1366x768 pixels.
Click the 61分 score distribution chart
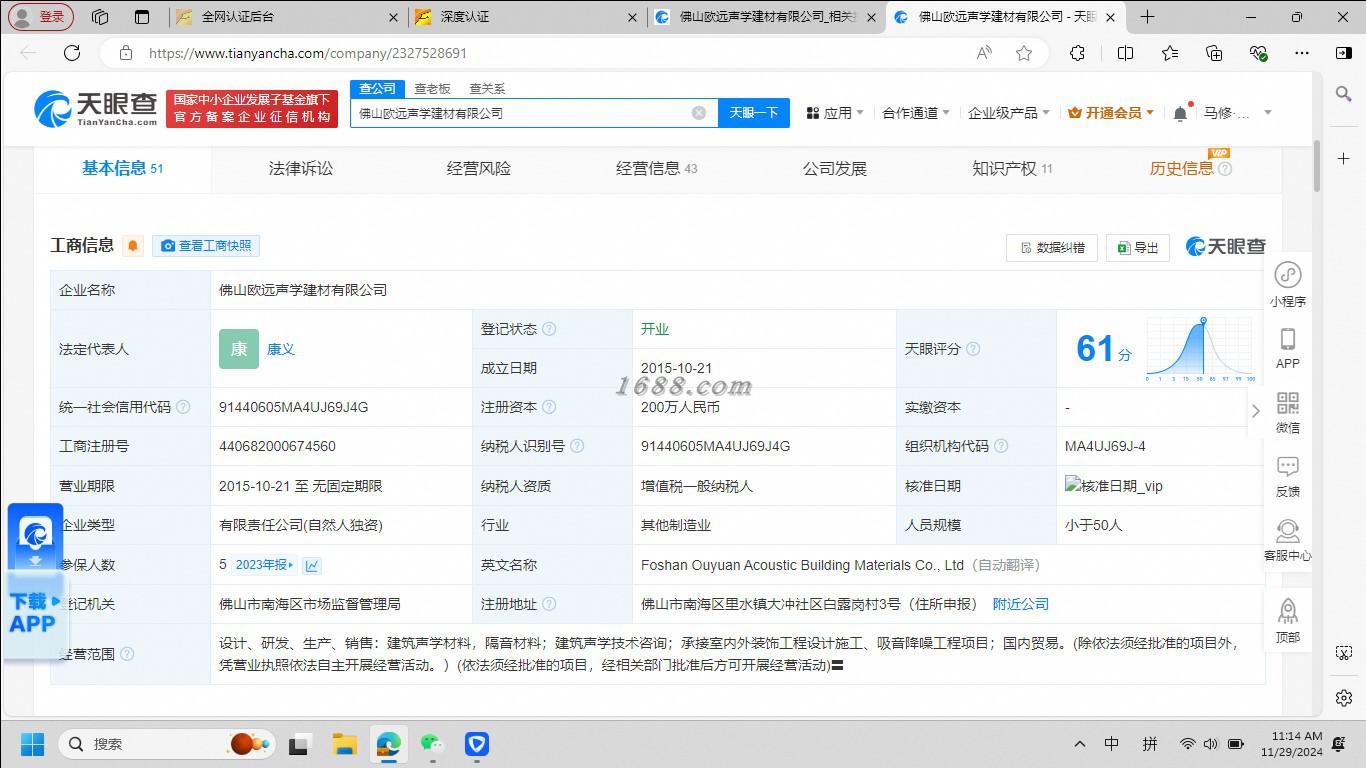tap(1201, 349)
